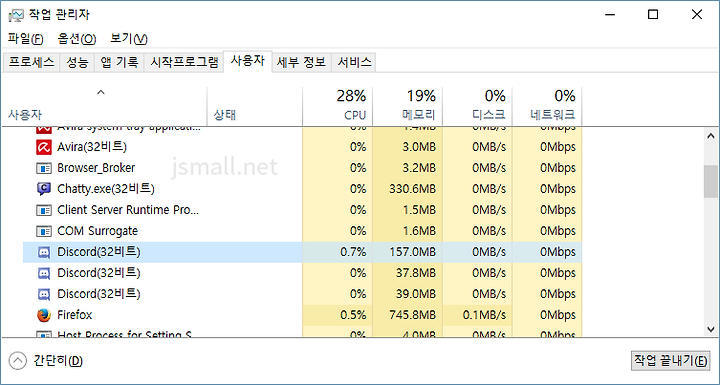Click the 작업 끝내기(E) button
This screenshot has width=720, height=385.
pyautogui.click(x=670, y=361)
